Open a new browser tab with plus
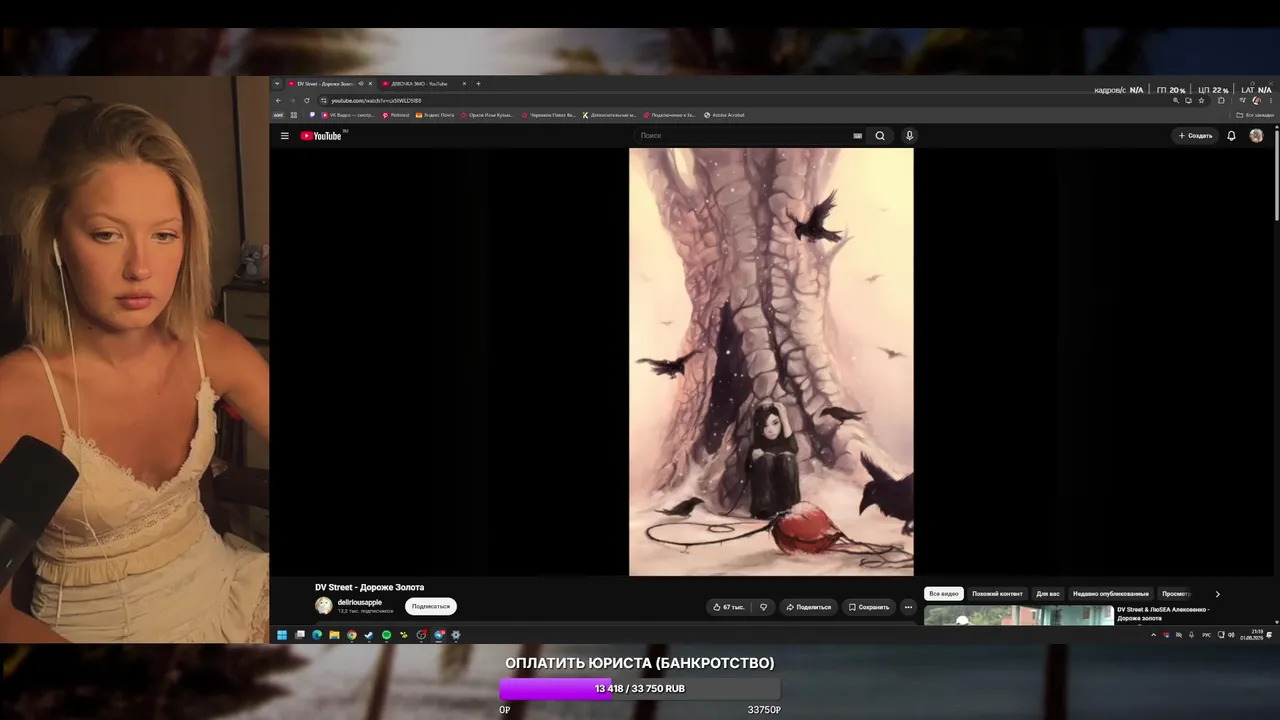 pyautogui.click(x=478, y=84)
